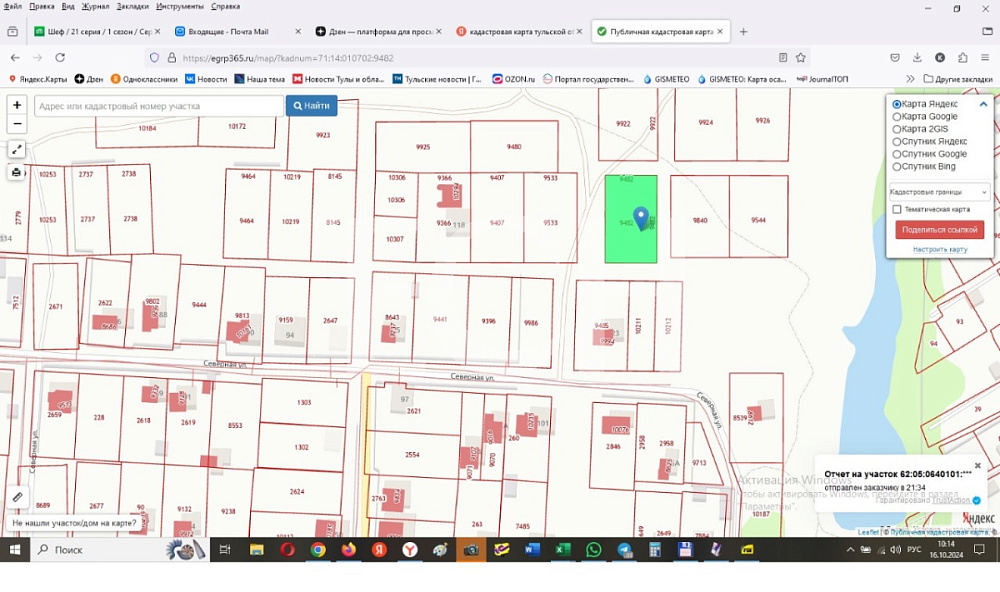
Task: Bookmark the page with the star icon
Action: [x=800, y=57]
